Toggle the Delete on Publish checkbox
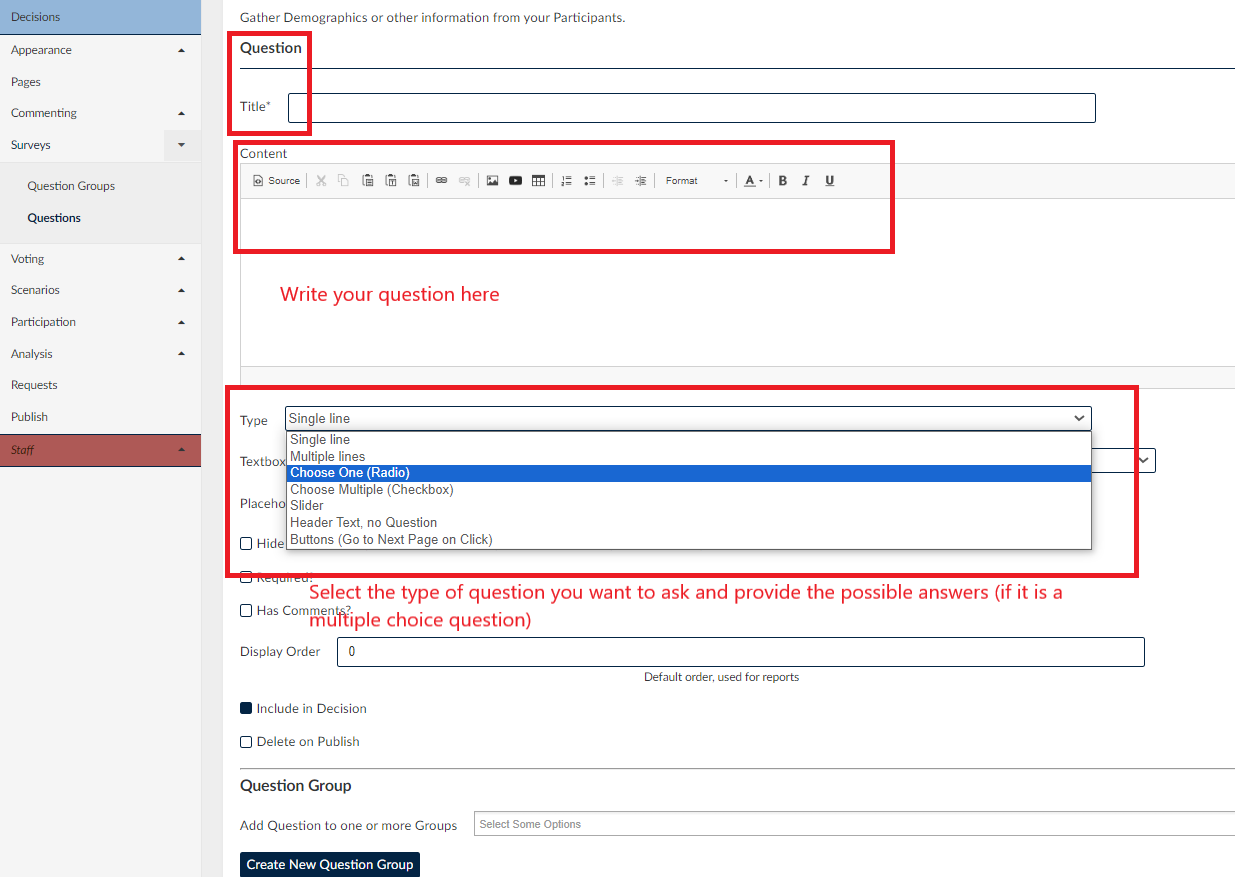Screen dimensions: 1235x877 click(246, 742)
